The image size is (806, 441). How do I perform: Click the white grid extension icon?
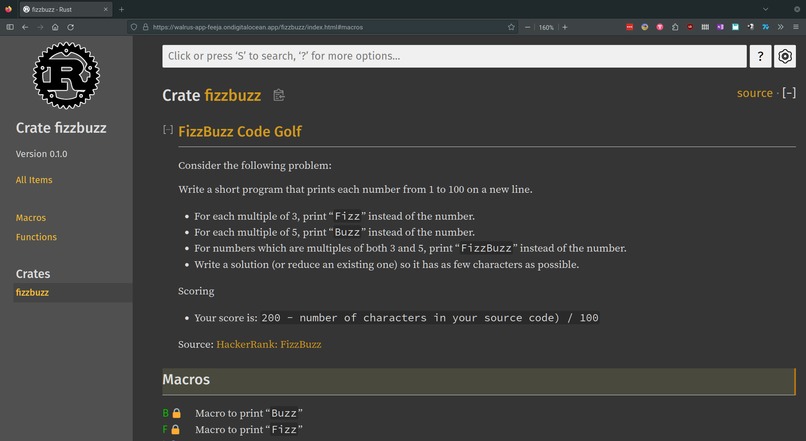coord(705,27)
